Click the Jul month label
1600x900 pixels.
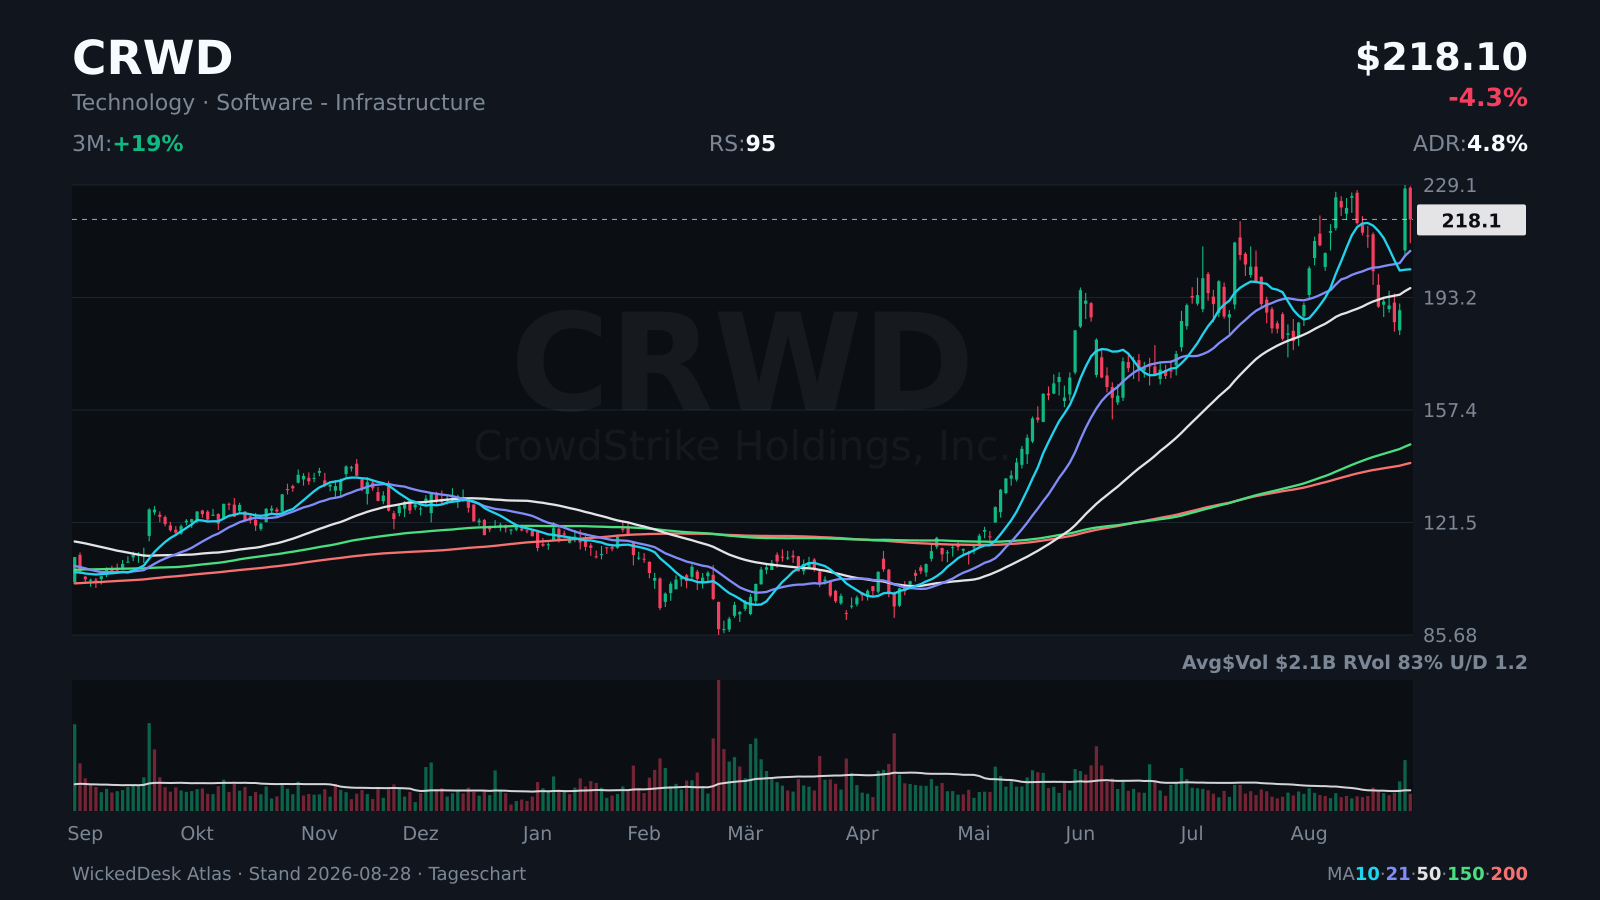pyautogui.click(x=1192, y=834)
